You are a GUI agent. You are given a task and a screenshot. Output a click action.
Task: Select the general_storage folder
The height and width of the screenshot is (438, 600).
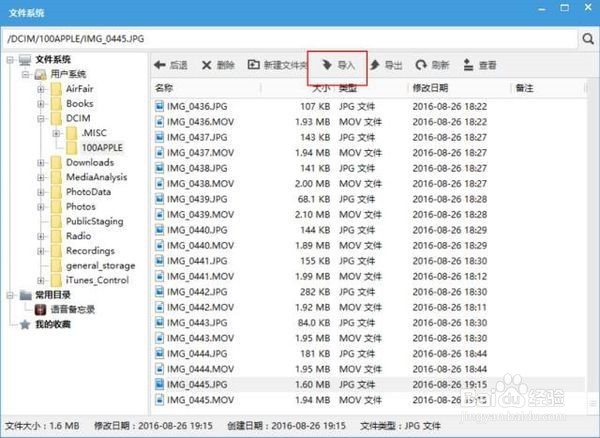point(100,265)
